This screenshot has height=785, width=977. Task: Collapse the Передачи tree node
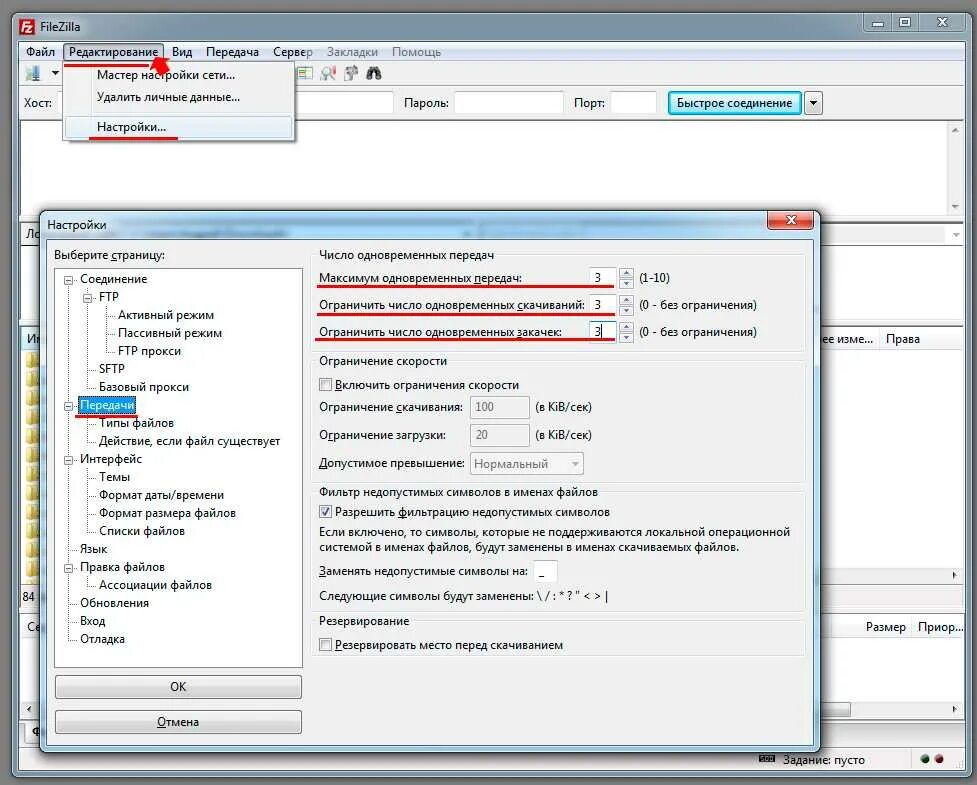pyautogui.click(x=69, y=406)
